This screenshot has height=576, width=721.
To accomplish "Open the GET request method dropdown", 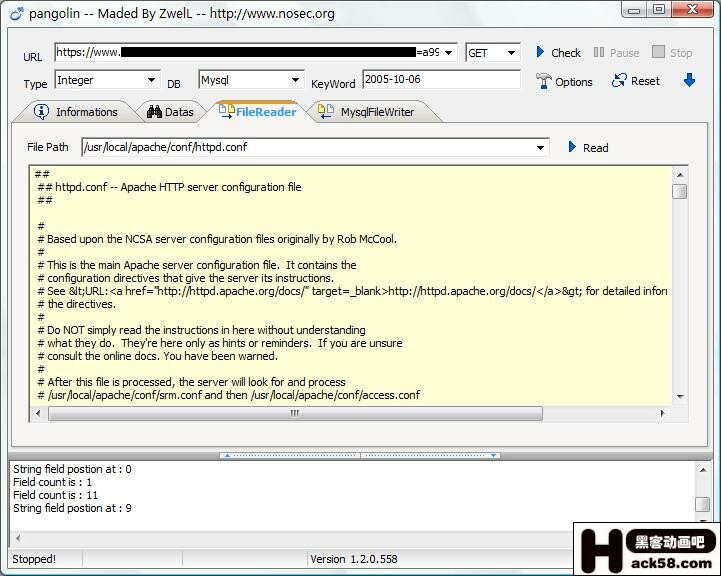I will [511, 53].
